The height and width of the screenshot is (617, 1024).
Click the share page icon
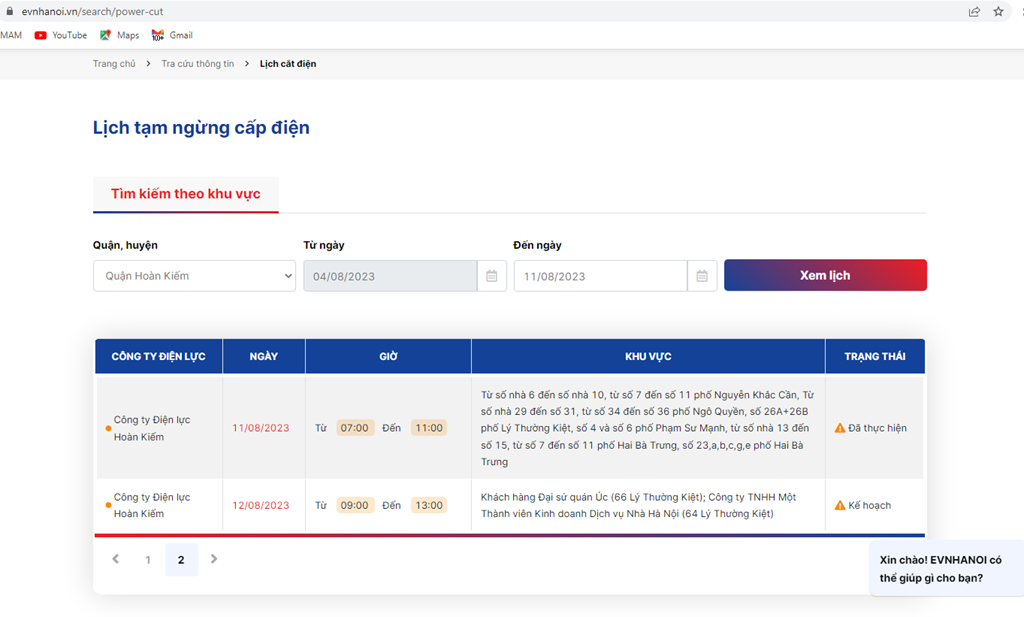(x=974, y=11)
